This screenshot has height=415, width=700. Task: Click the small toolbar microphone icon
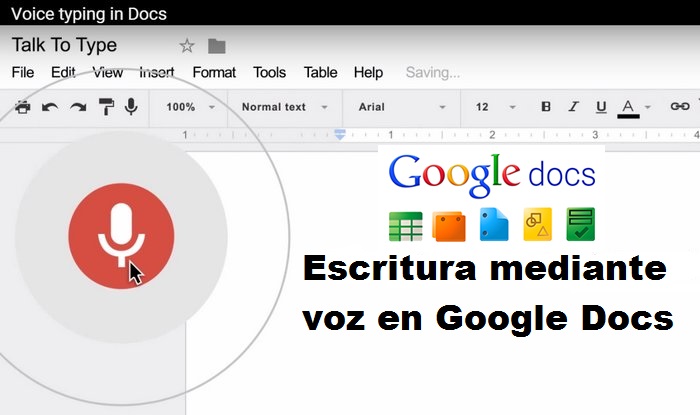point(131,107)
